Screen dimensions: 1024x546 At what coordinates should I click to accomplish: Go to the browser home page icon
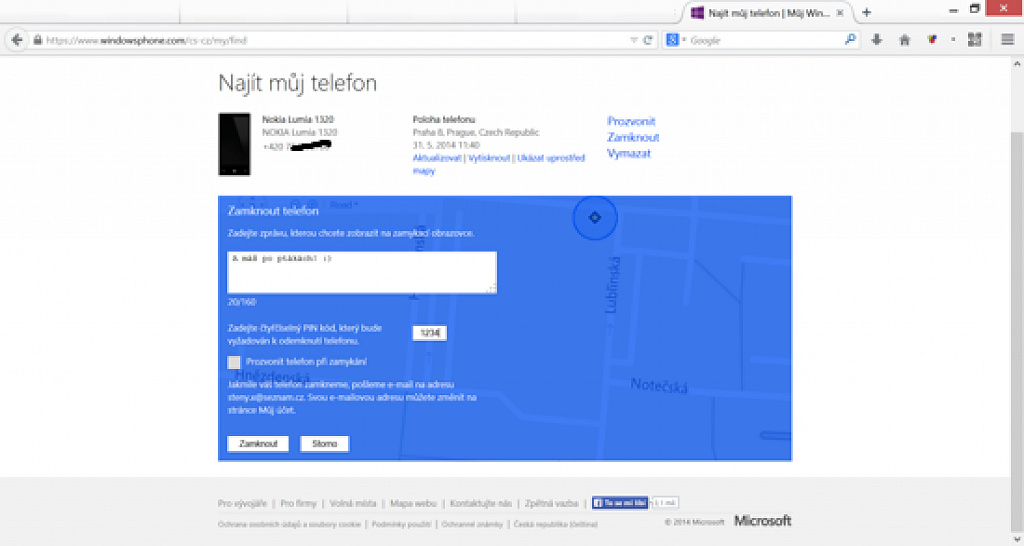click(904, 40)
